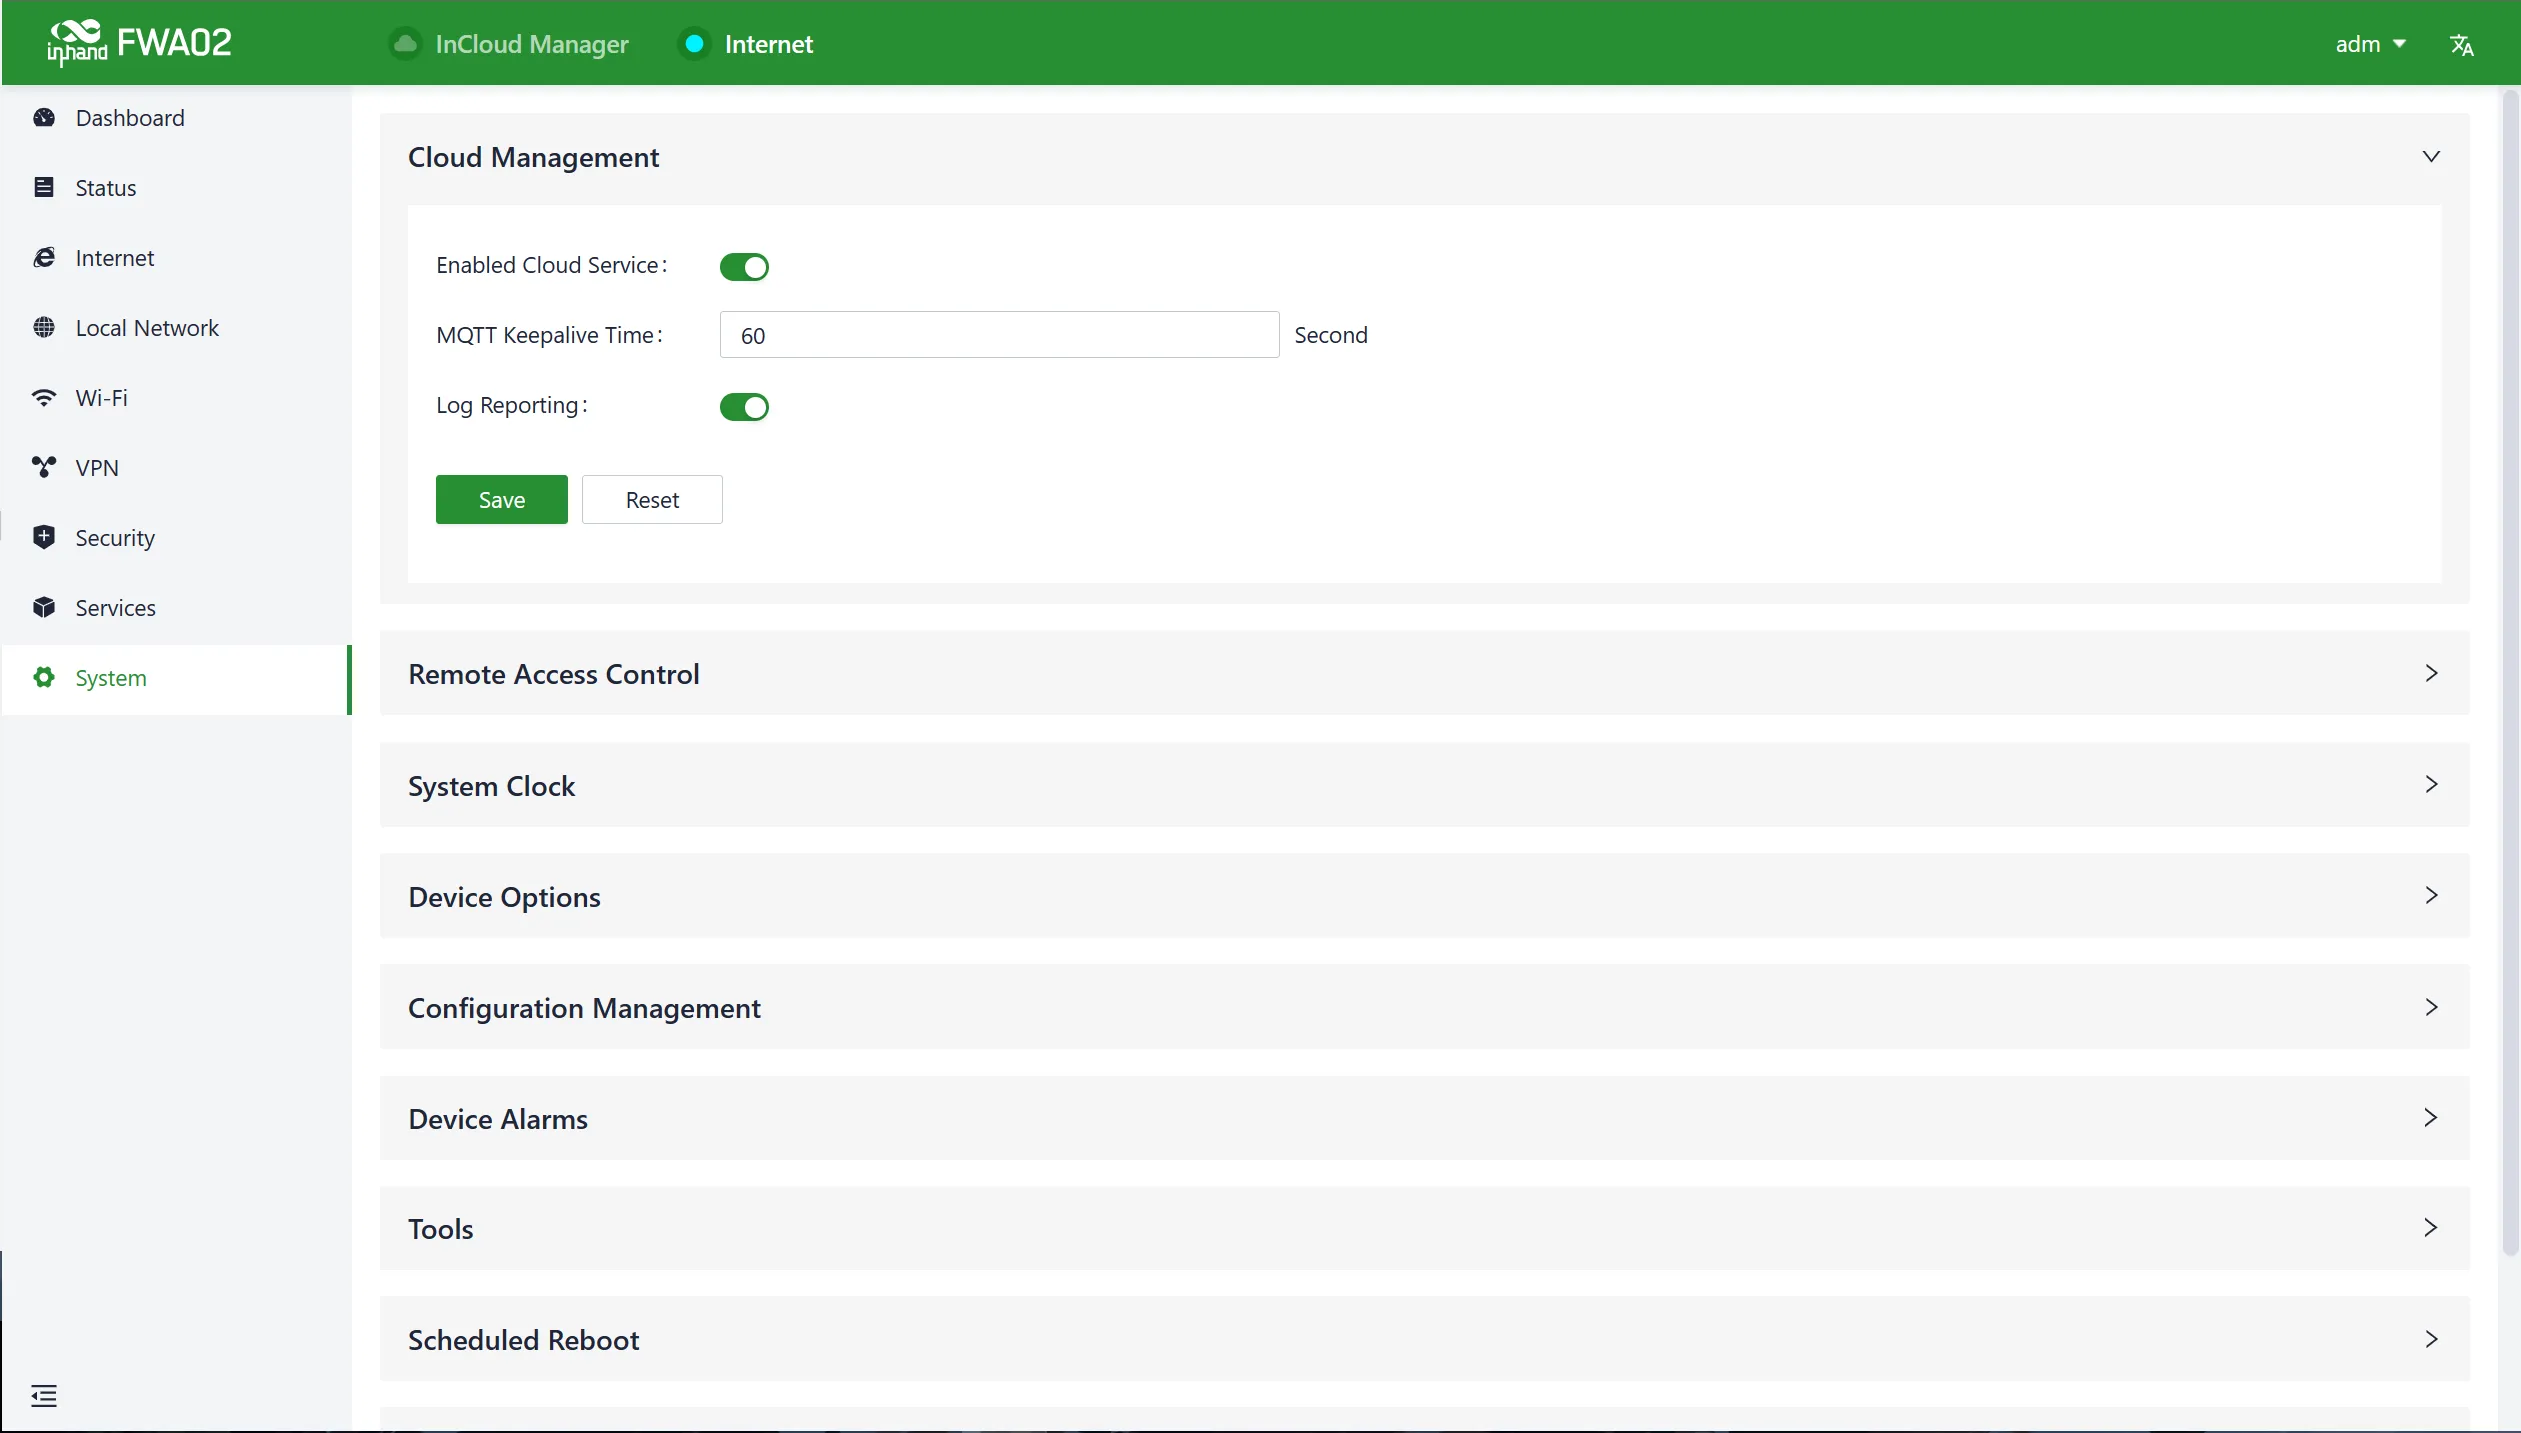Click the Internet status indicator dot
The width and height of the screenshot is (2521, 1433).
tap(694, 44)
